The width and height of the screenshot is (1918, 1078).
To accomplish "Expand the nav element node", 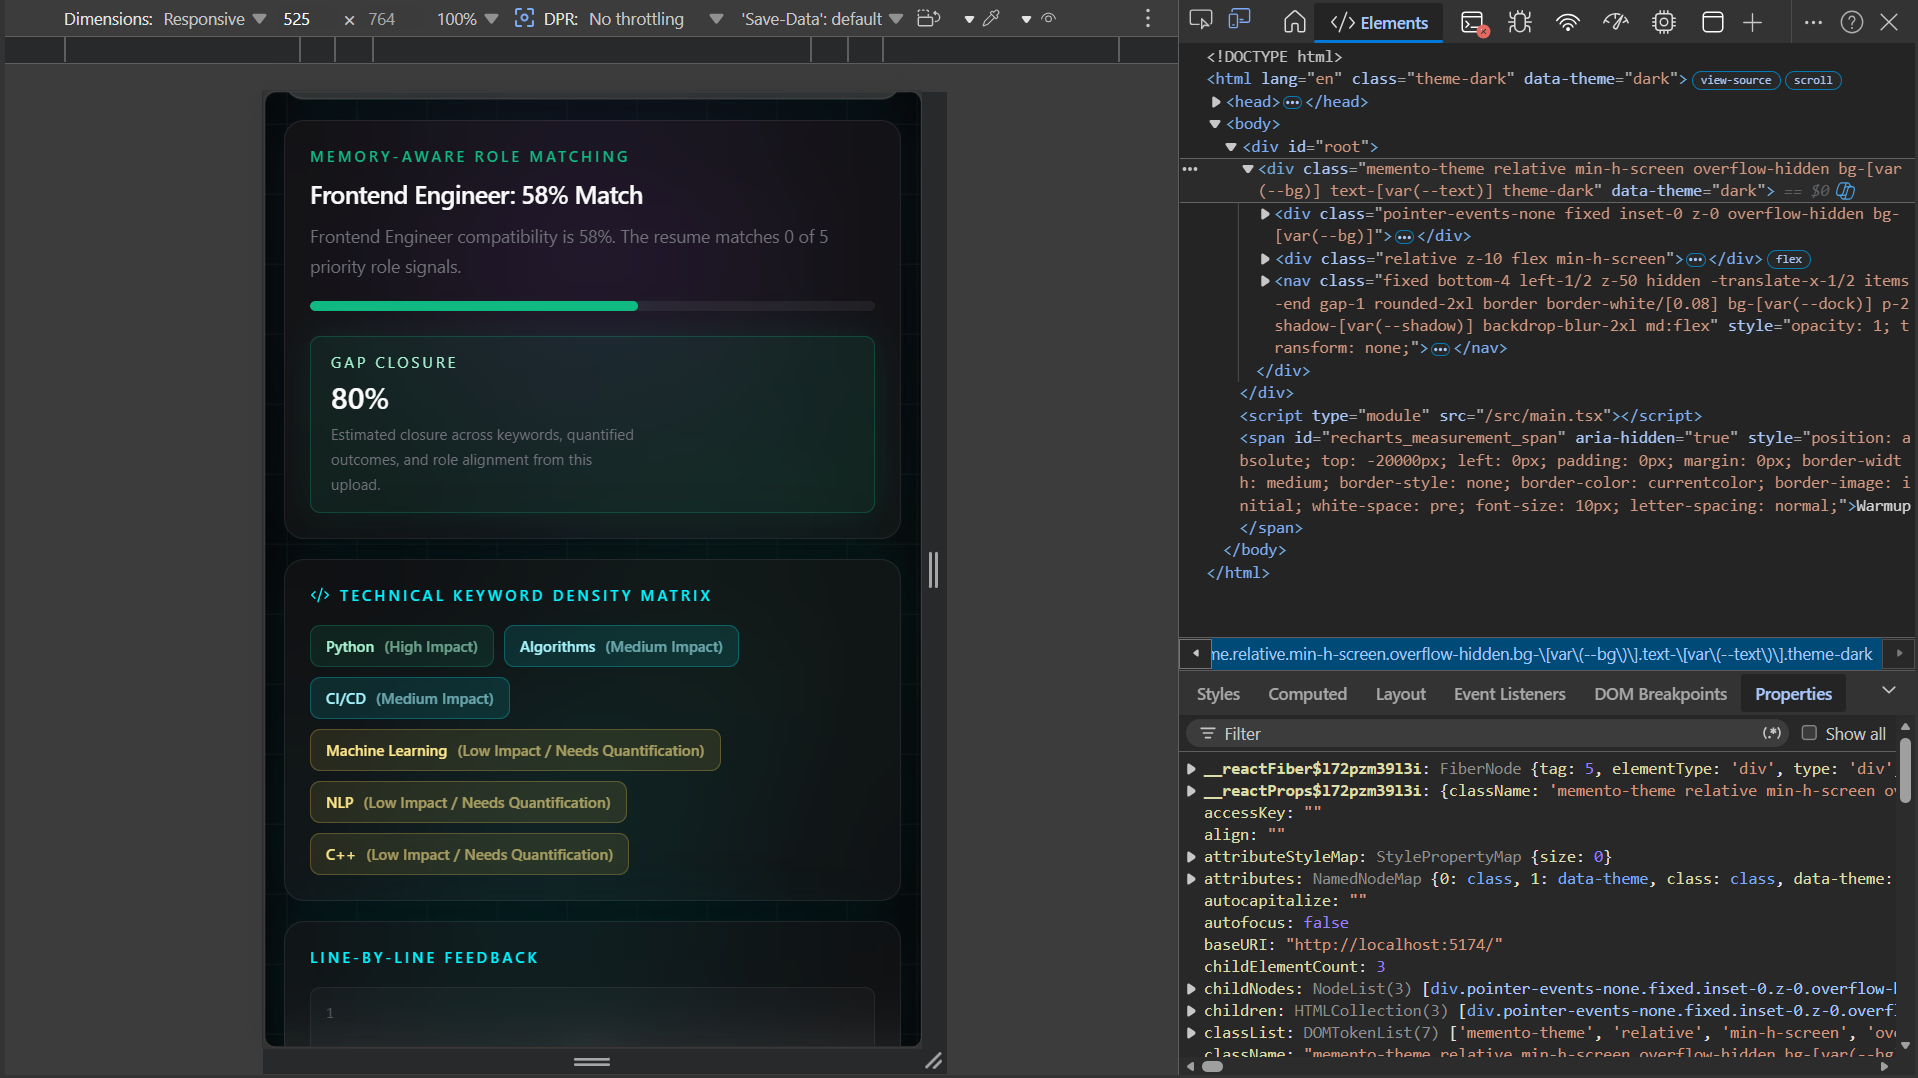I will (x=1265, y=281).
